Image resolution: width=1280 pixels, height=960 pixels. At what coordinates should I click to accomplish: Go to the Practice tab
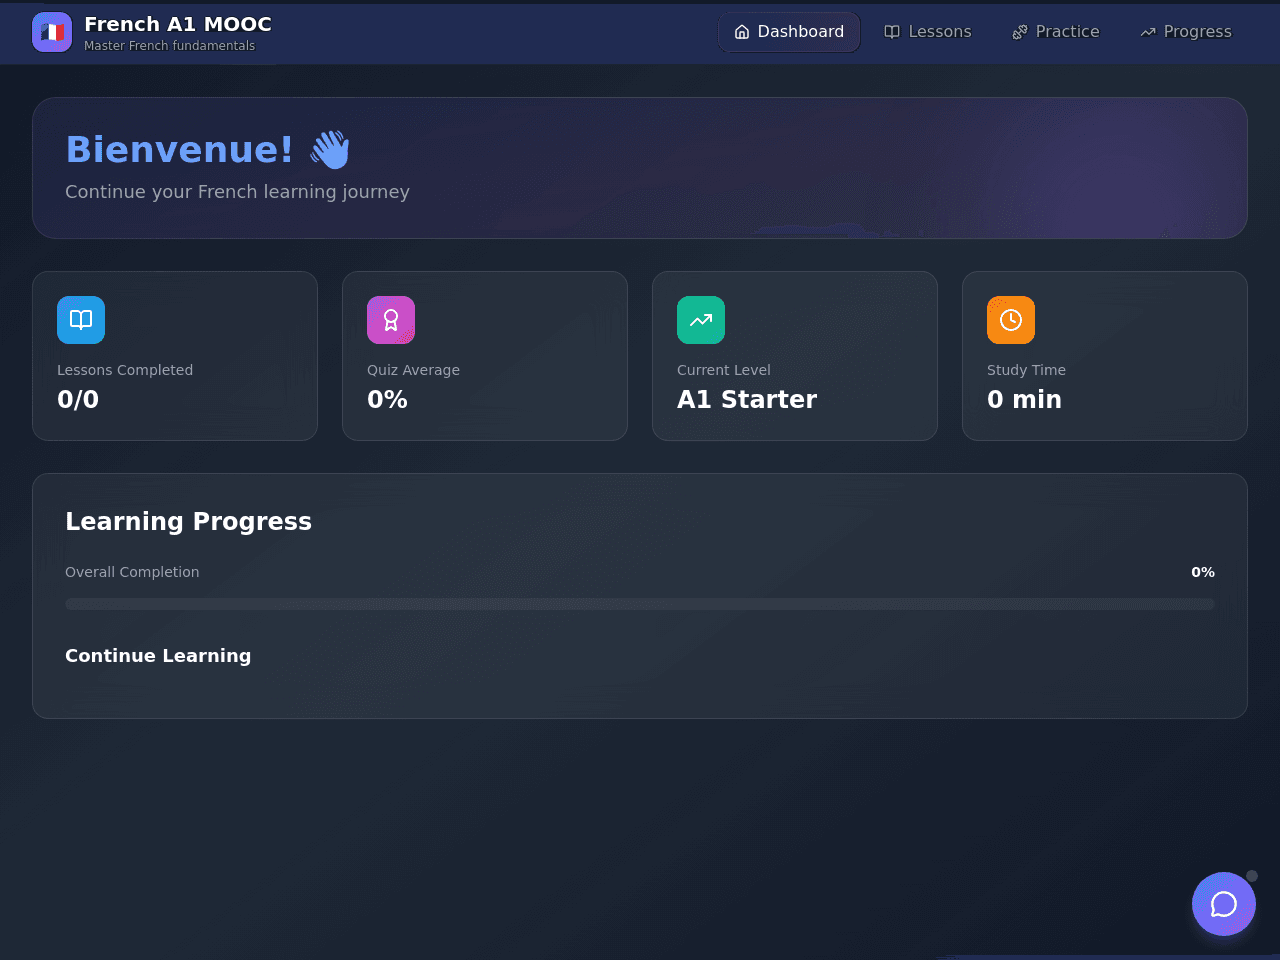coord(1056,32)
